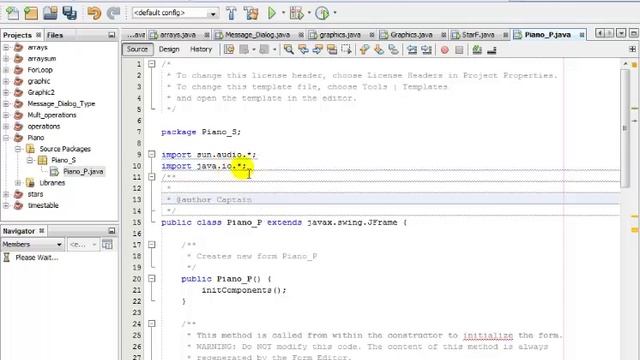Switch to Source view
The image size is (640, 360).
pos(137,49)
